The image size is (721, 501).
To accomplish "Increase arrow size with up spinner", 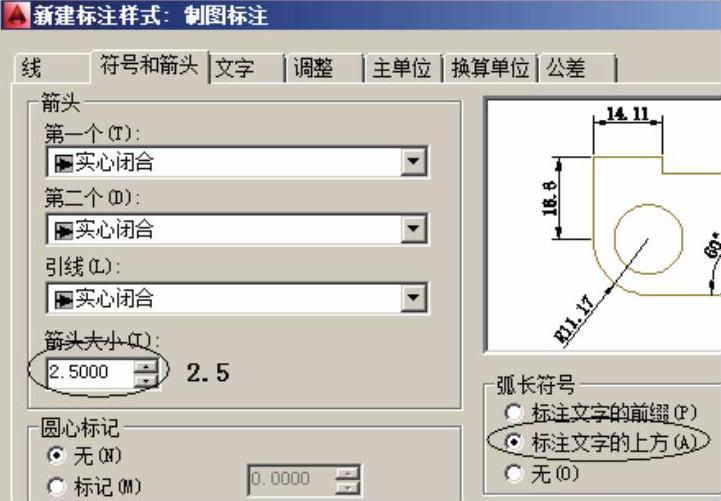I will click(x=146, y=367).
